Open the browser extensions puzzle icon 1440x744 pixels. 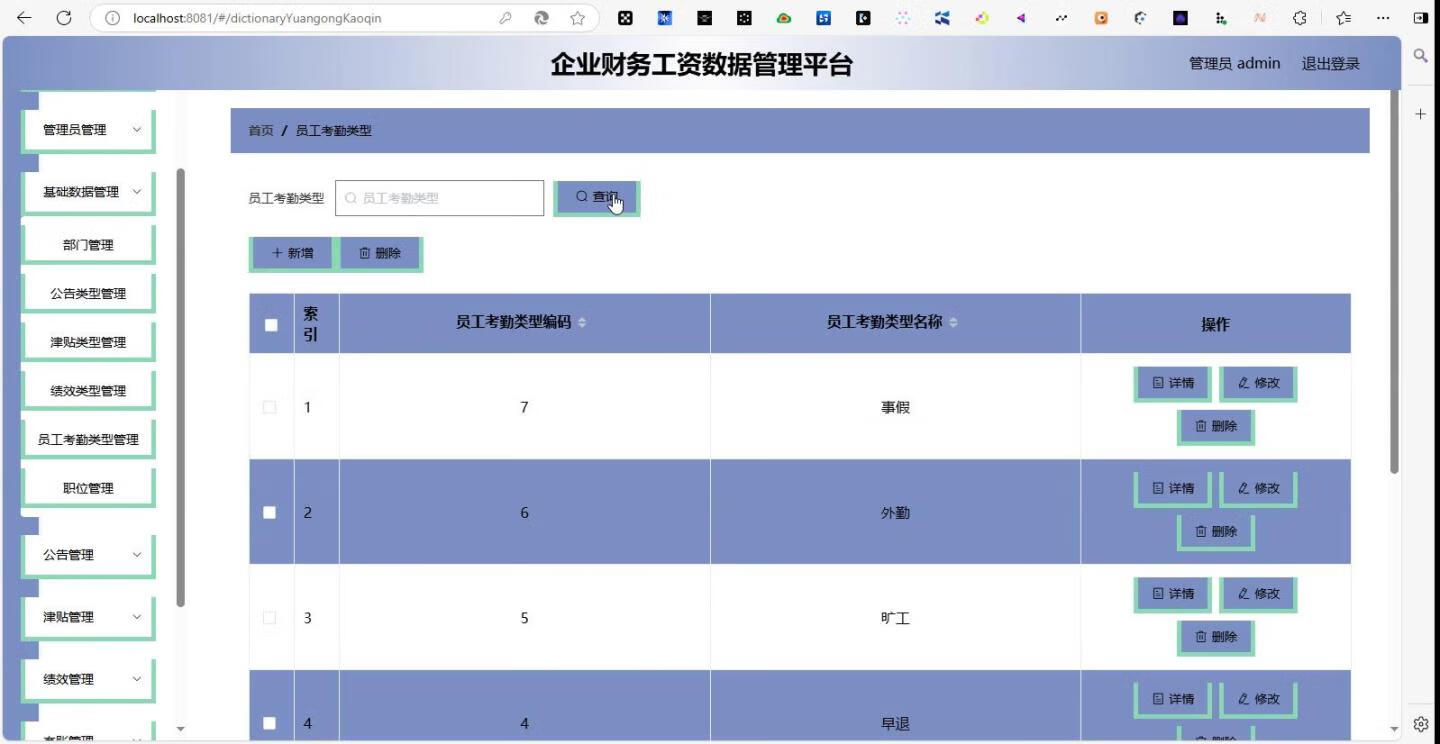1300,18
